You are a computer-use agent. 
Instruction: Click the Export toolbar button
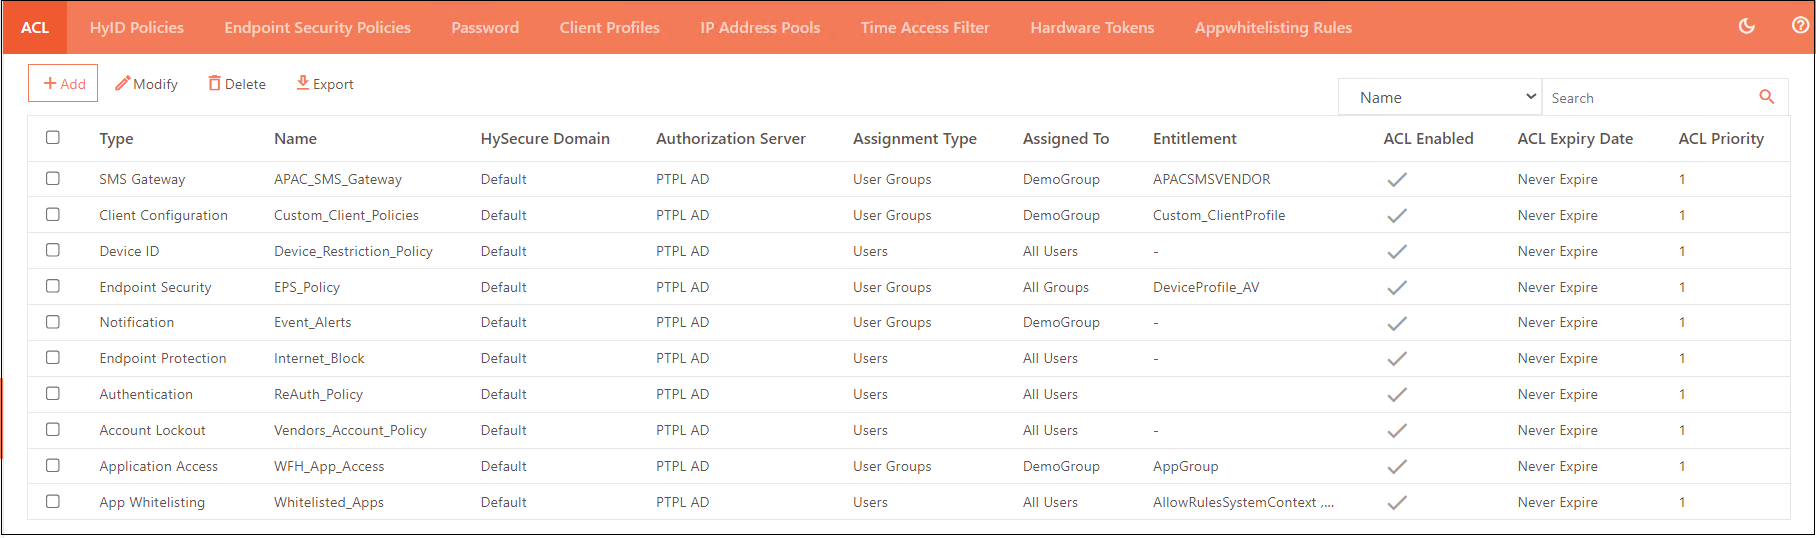pos(325,84)
